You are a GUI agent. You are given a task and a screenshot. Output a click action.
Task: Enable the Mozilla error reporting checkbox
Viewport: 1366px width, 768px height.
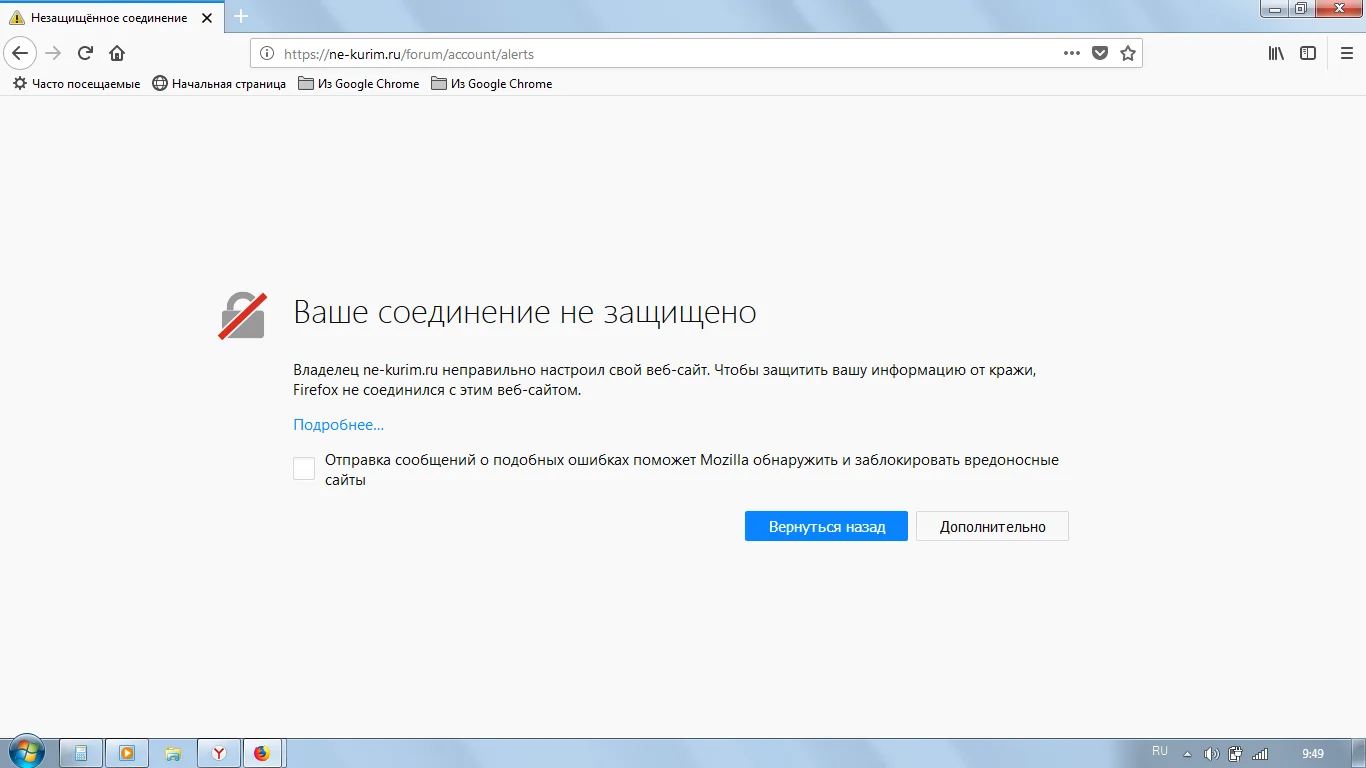click(x=303, y=467)
